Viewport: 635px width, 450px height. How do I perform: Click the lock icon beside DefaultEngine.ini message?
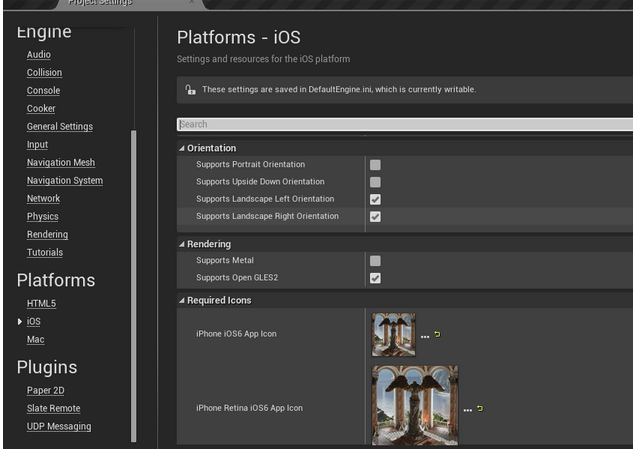(x=190, y=90)
